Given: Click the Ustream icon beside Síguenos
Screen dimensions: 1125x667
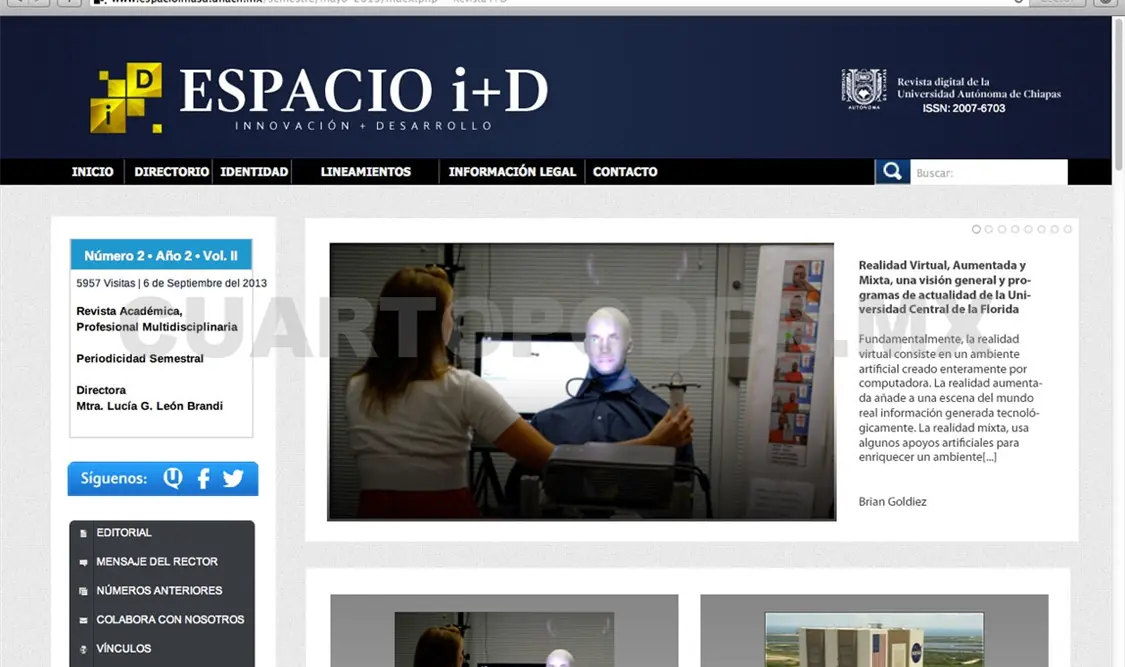Looking at the screenshot, I should [x=172, y=478].
